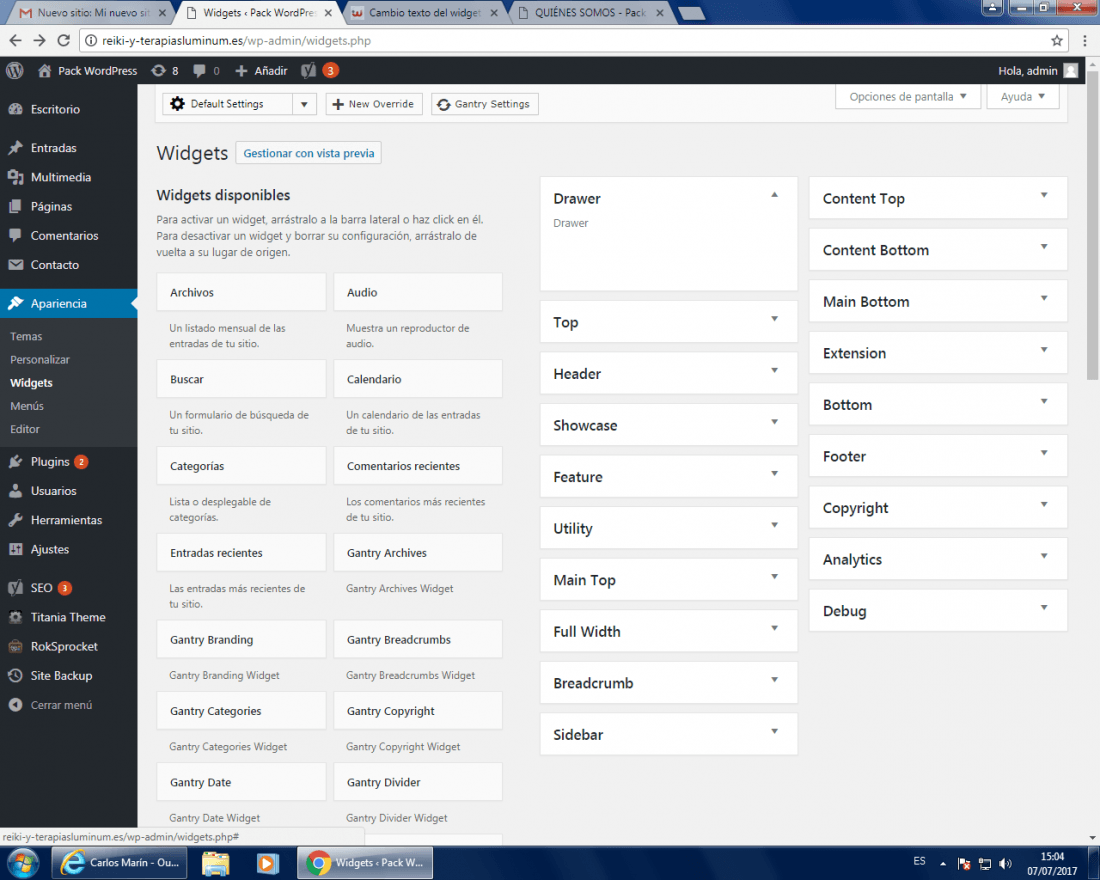This screenshot has width=1100, height=880.
Task: Open Editor submenu link
Action: click(25, 429)
